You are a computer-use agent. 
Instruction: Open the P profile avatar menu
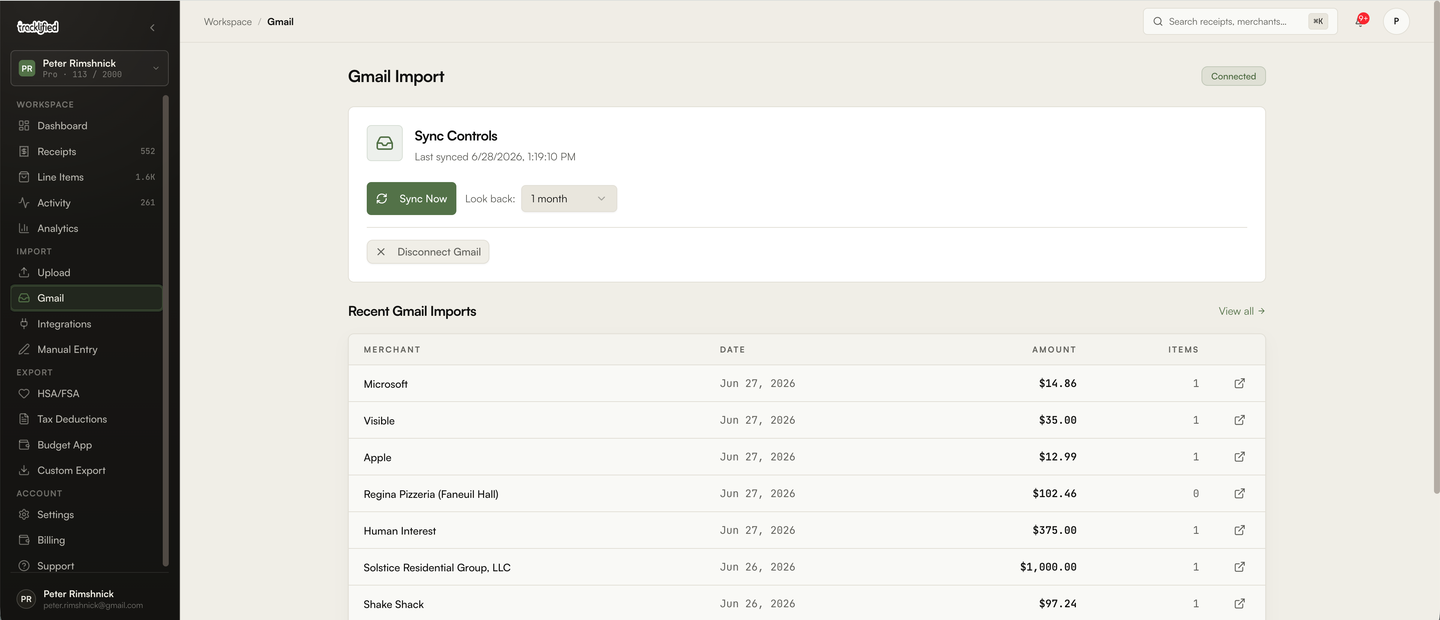click(1396, 21)
